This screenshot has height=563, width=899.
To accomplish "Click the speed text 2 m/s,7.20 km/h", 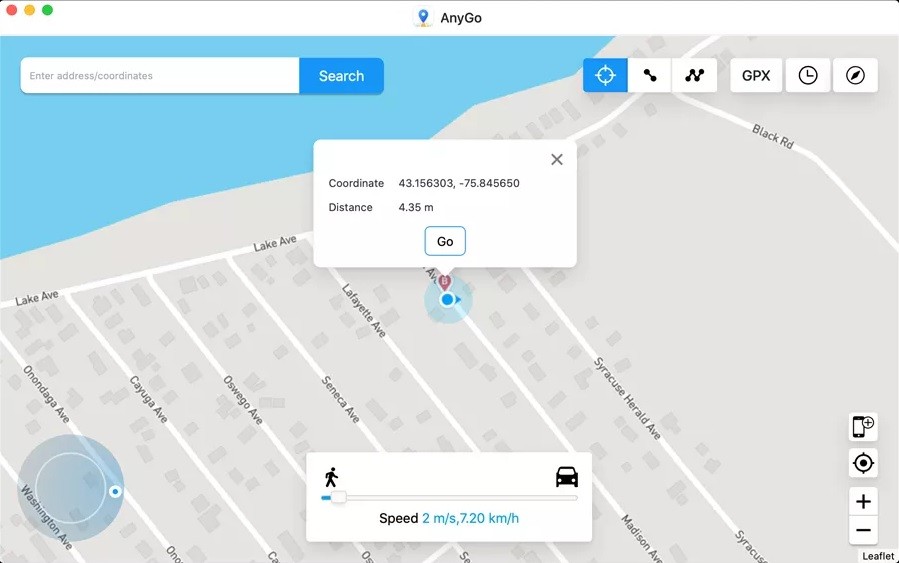I will coord(470,518).
